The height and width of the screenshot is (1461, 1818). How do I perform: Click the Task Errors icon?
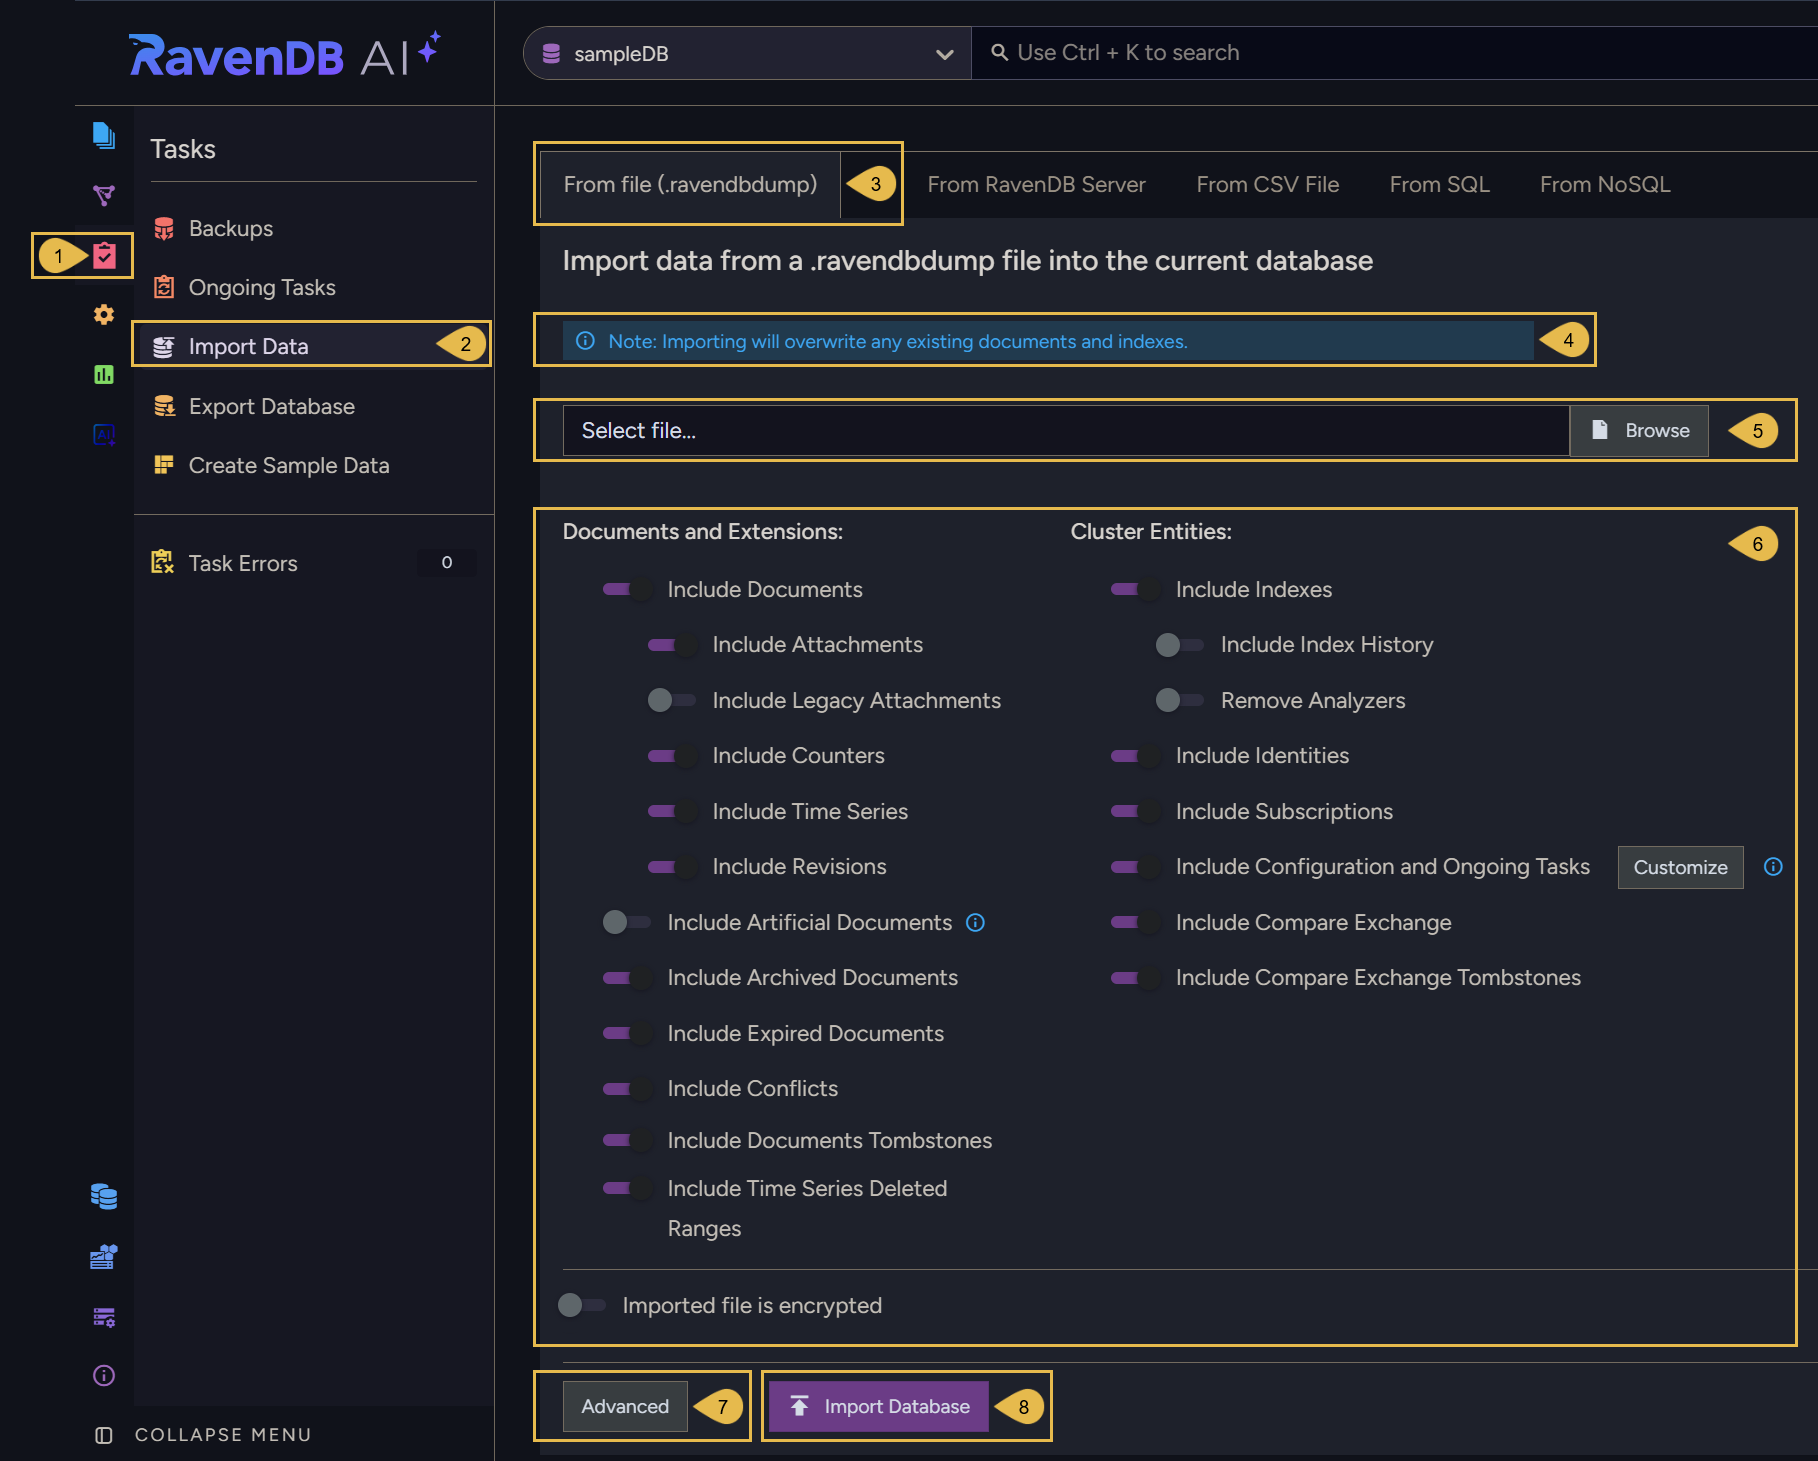click(x=162, y=562)
